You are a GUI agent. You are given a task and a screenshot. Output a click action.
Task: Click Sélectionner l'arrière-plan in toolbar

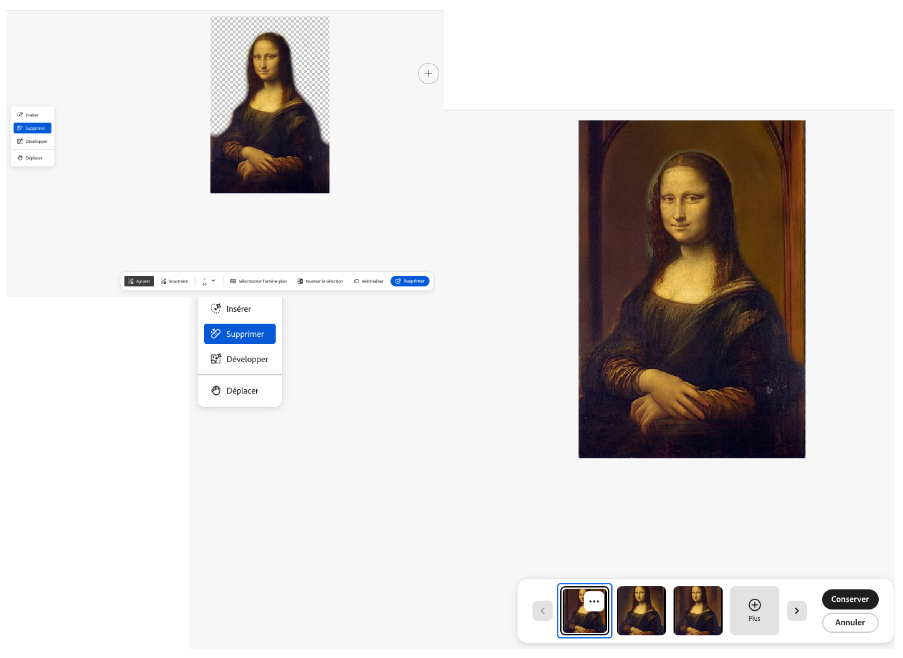(x=258, y=281)
